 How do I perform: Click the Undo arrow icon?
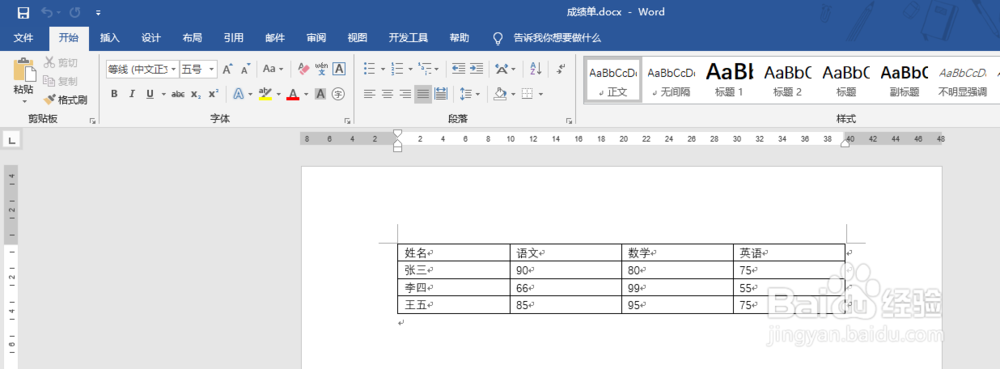pos(47,12)
